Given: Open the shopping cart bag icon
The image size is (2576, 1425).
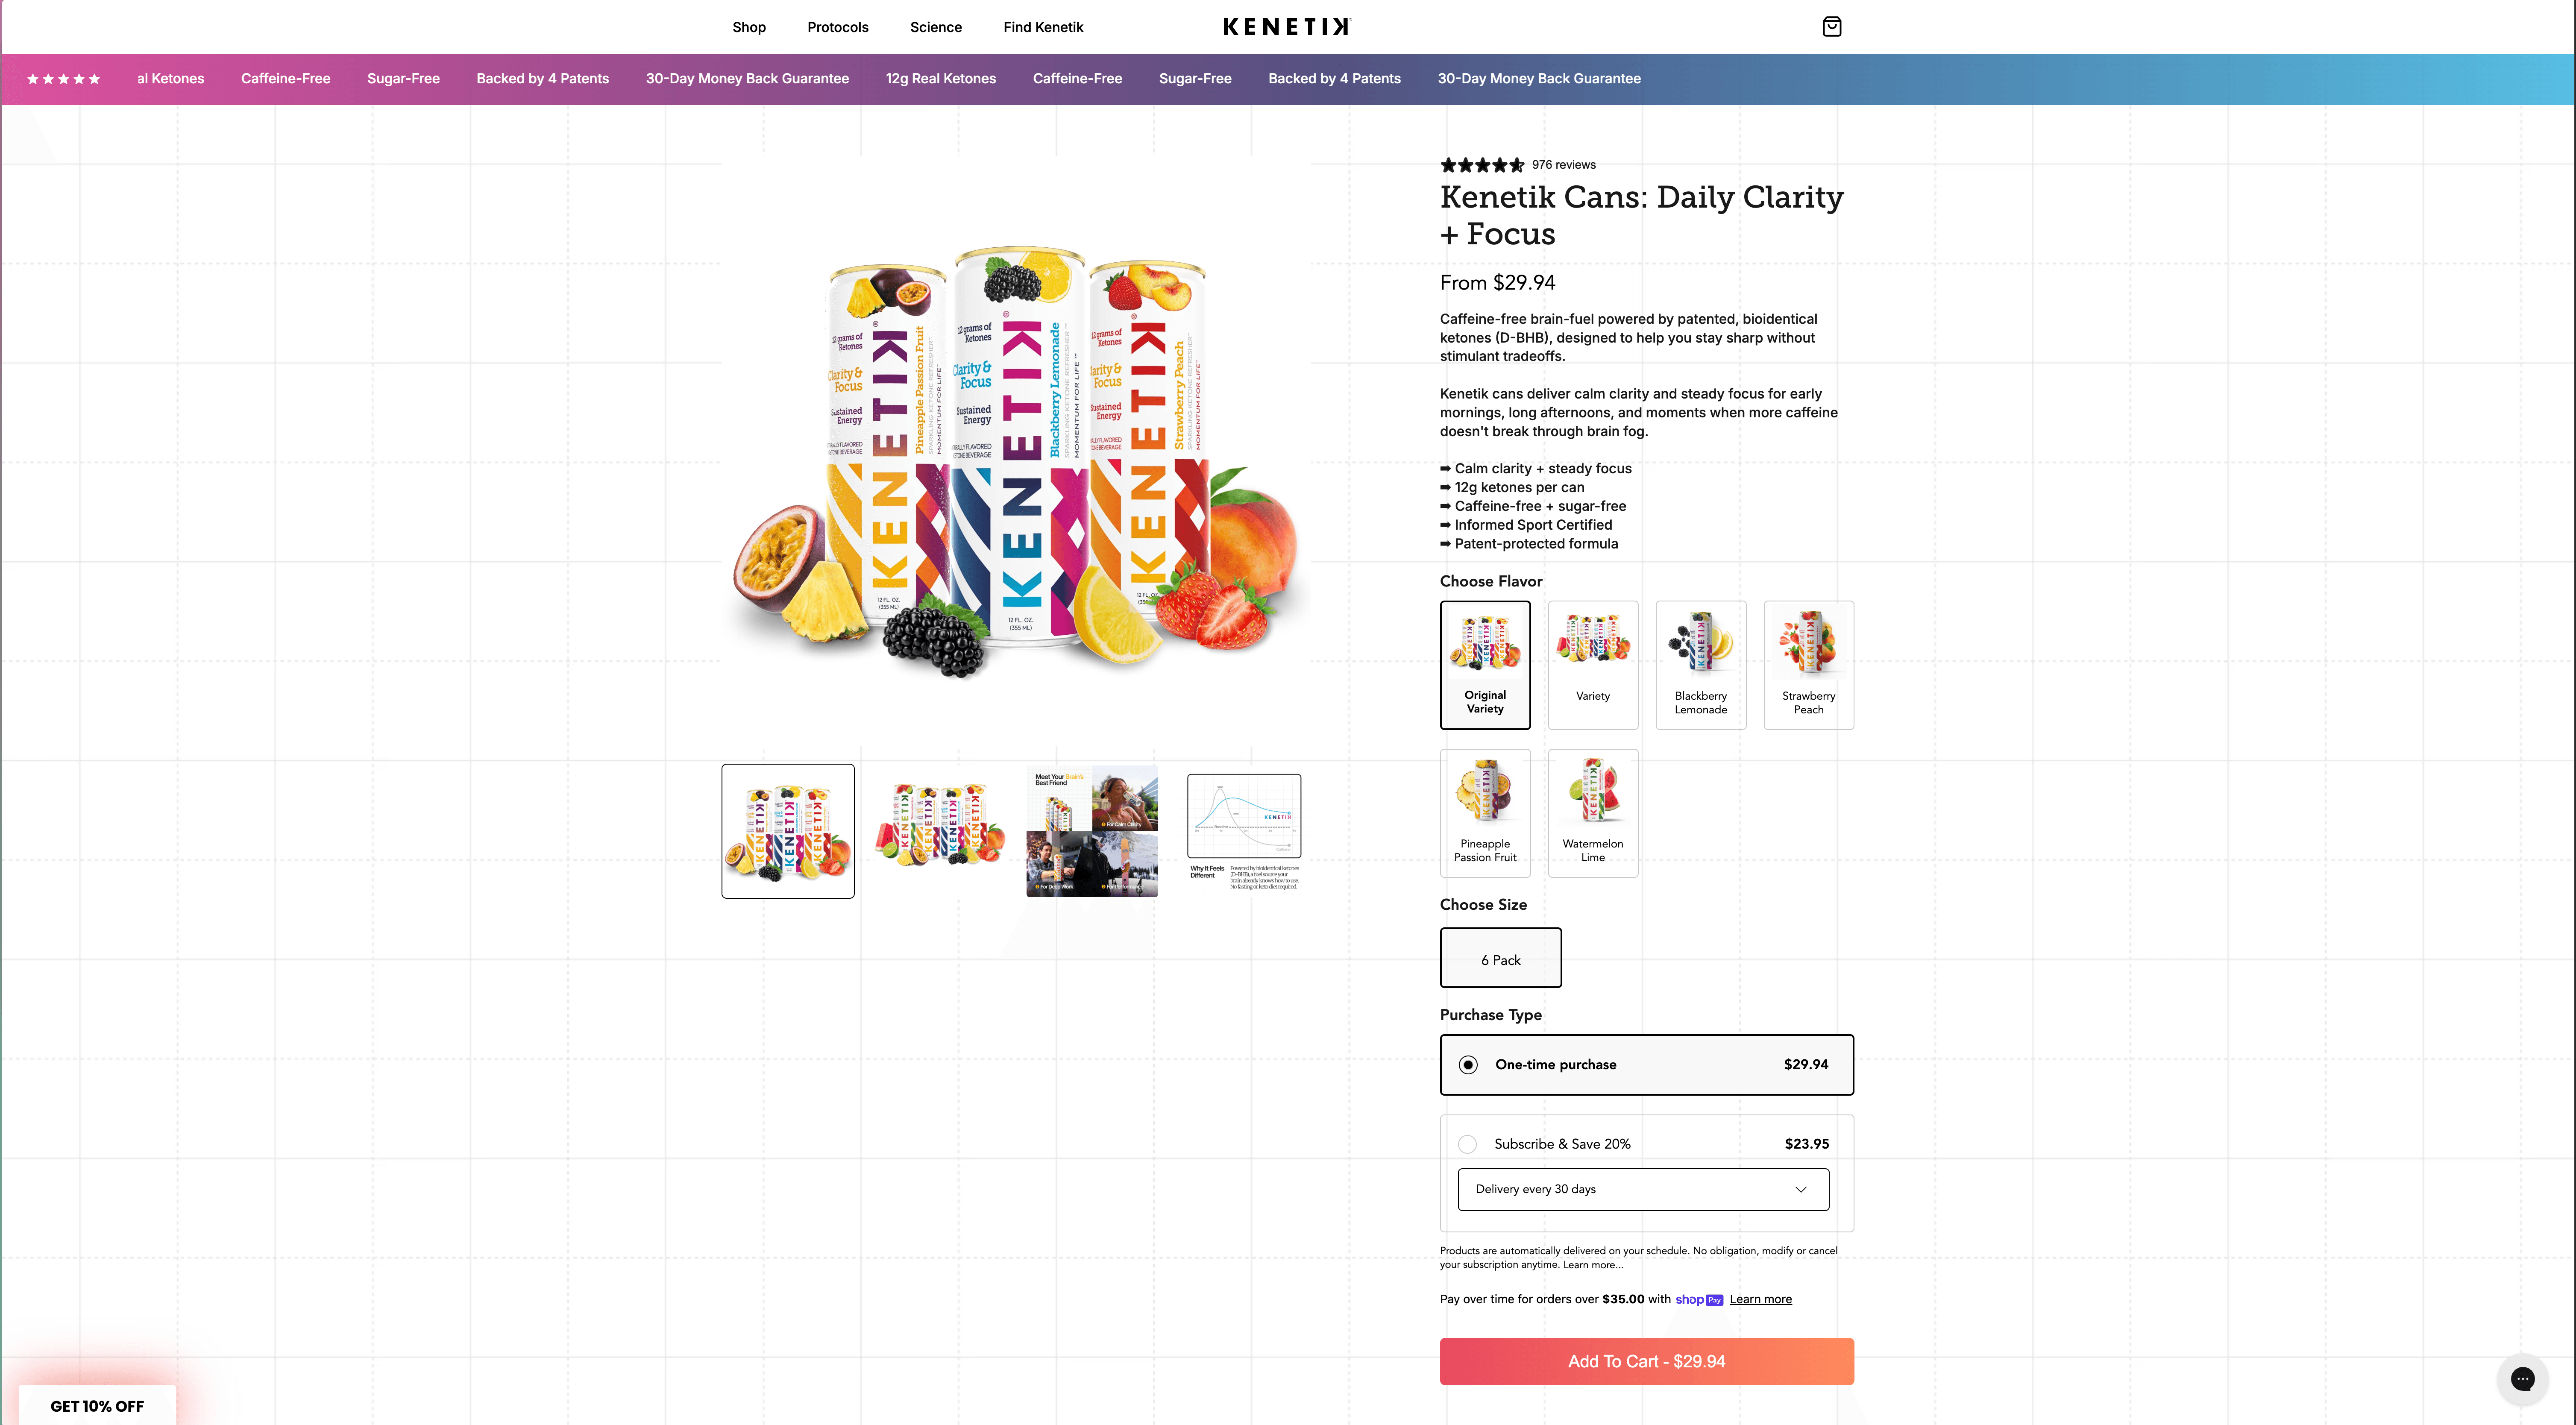Looking at the screenshot, I should coord(1832,26).
